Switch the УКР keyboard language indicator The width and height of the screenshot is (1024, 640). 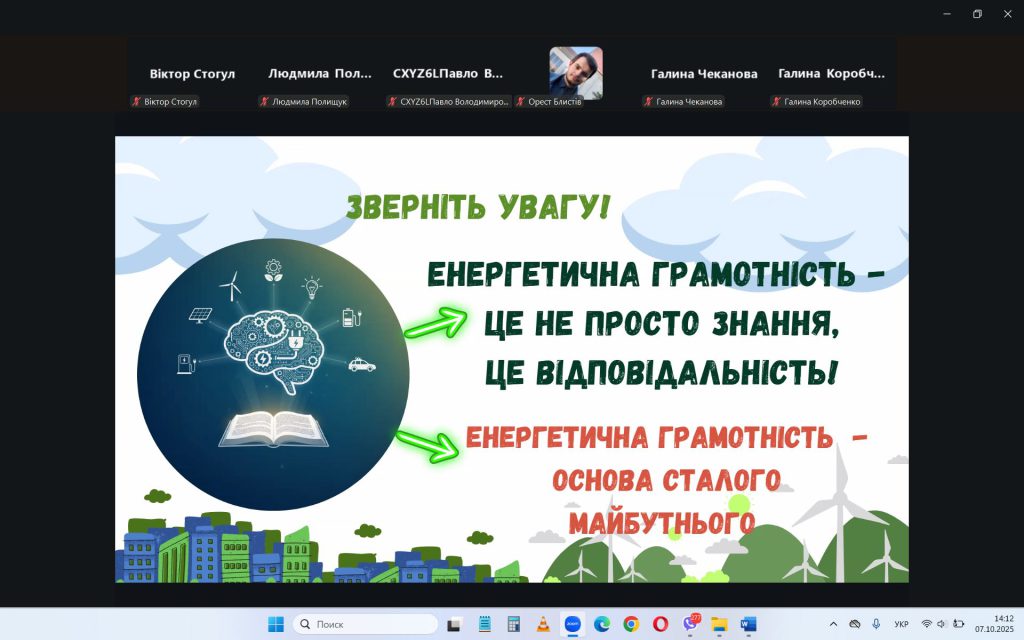[x=901, y=624]
